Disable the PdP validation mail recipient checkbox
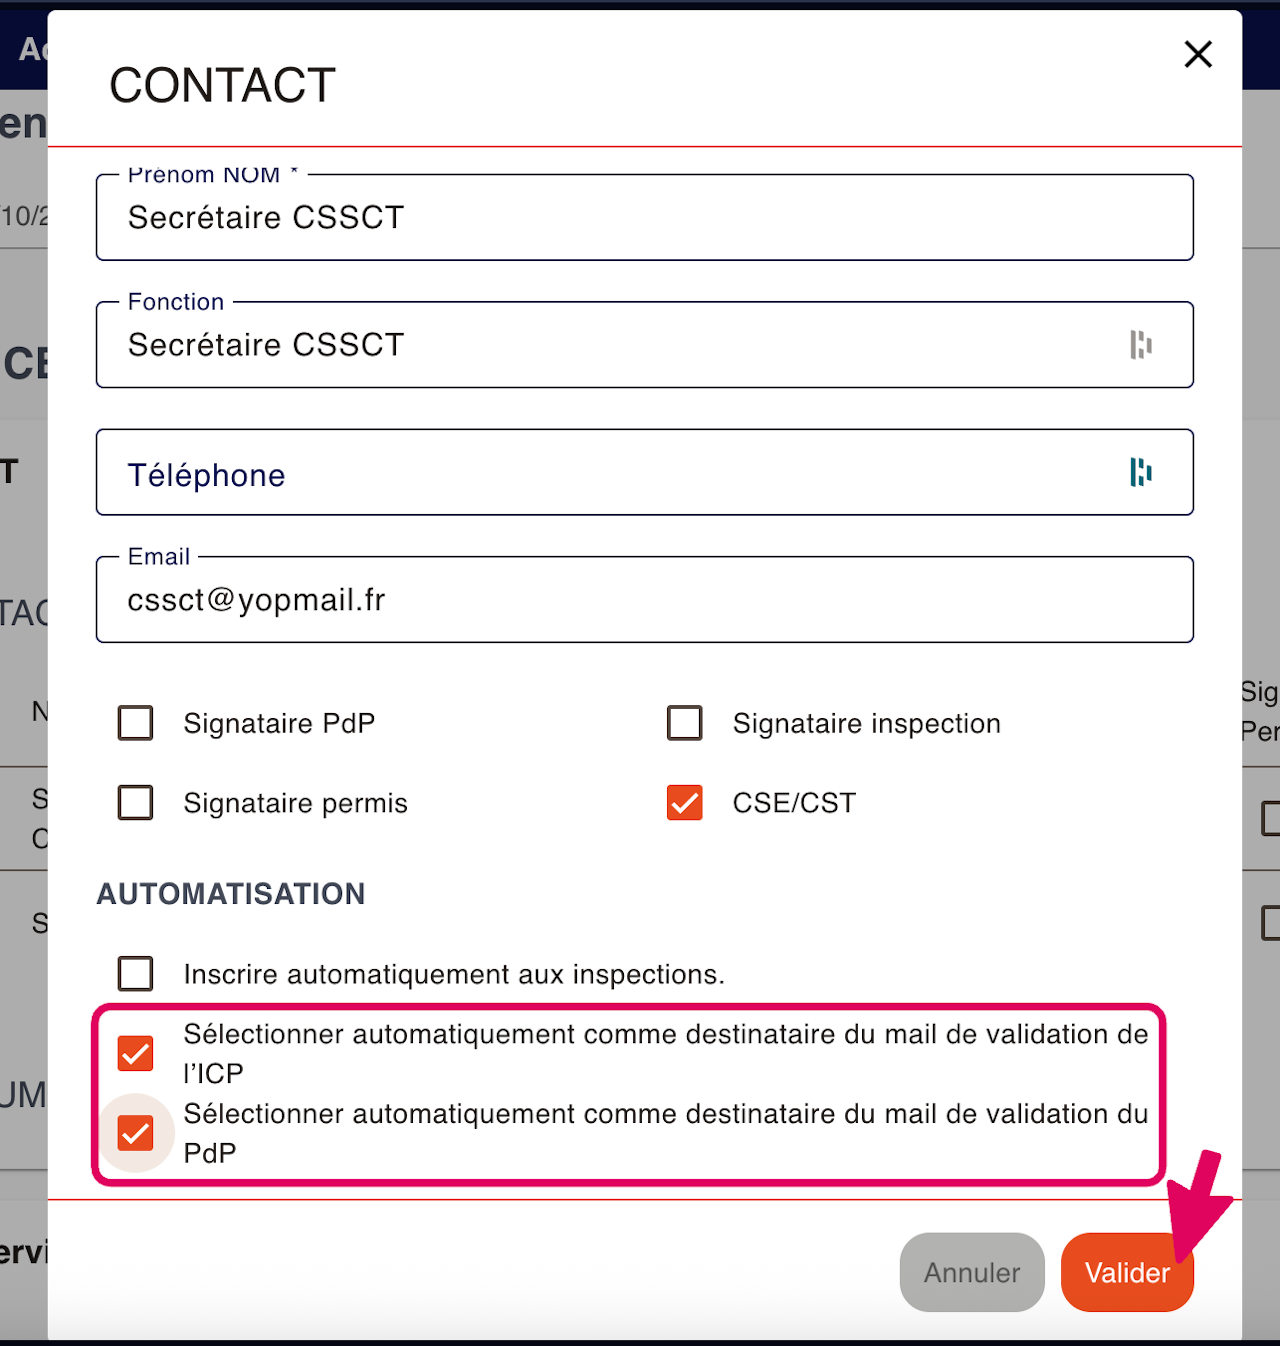Viewport: 1280px width, 1346px height. 136,1133
